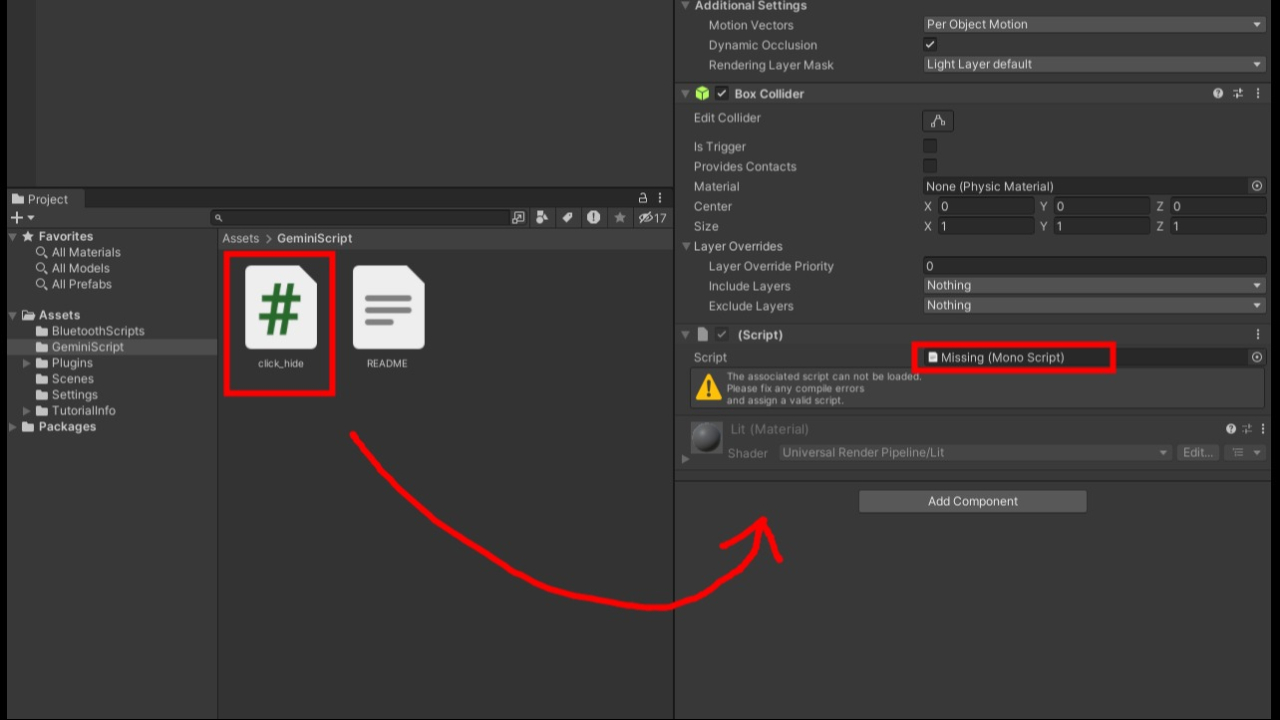Image resolution: width=1280 pixels, height=720 pixels.
Task: Open the Search by Label tag icon
Action: tap(567, 218)
